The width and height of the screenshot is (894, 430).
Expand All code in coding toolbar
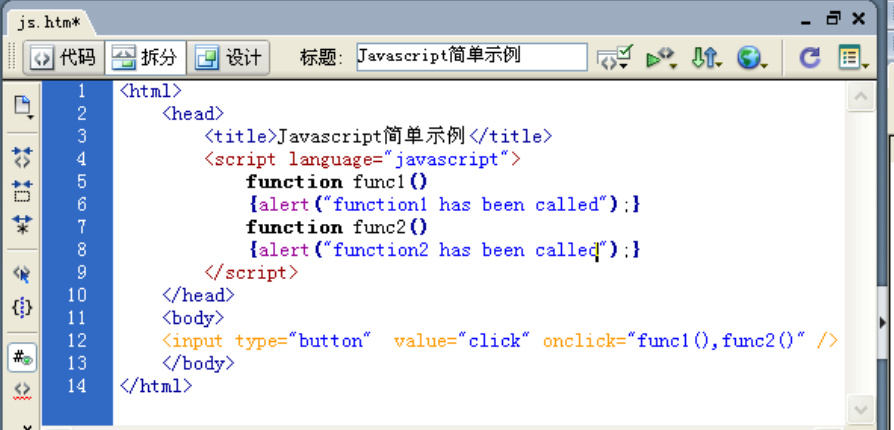click(x=22, y=225)
